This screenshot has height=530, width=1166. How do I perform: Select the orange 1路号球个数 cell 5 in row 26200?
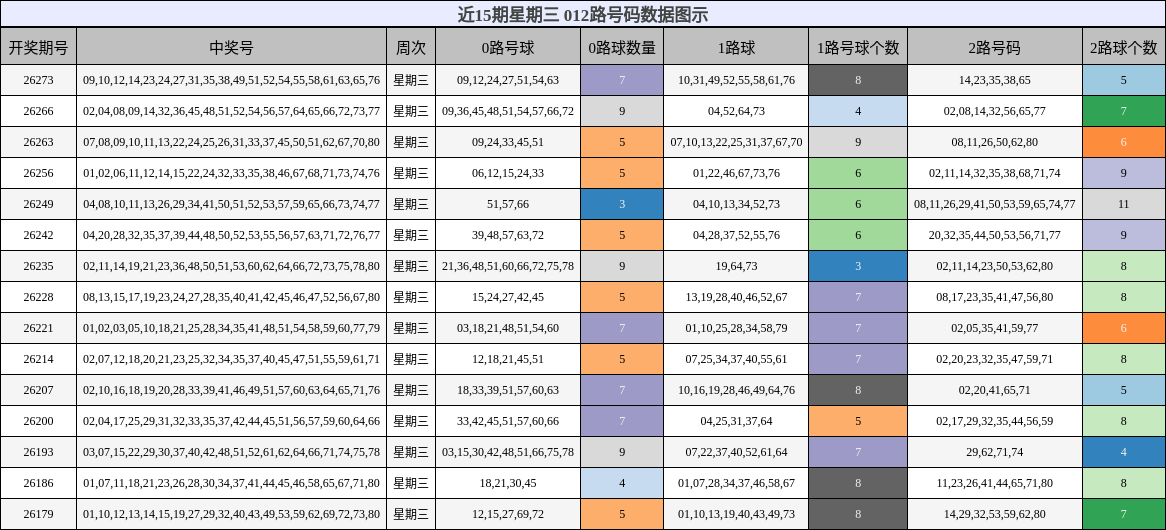click(x=858, y=421)
